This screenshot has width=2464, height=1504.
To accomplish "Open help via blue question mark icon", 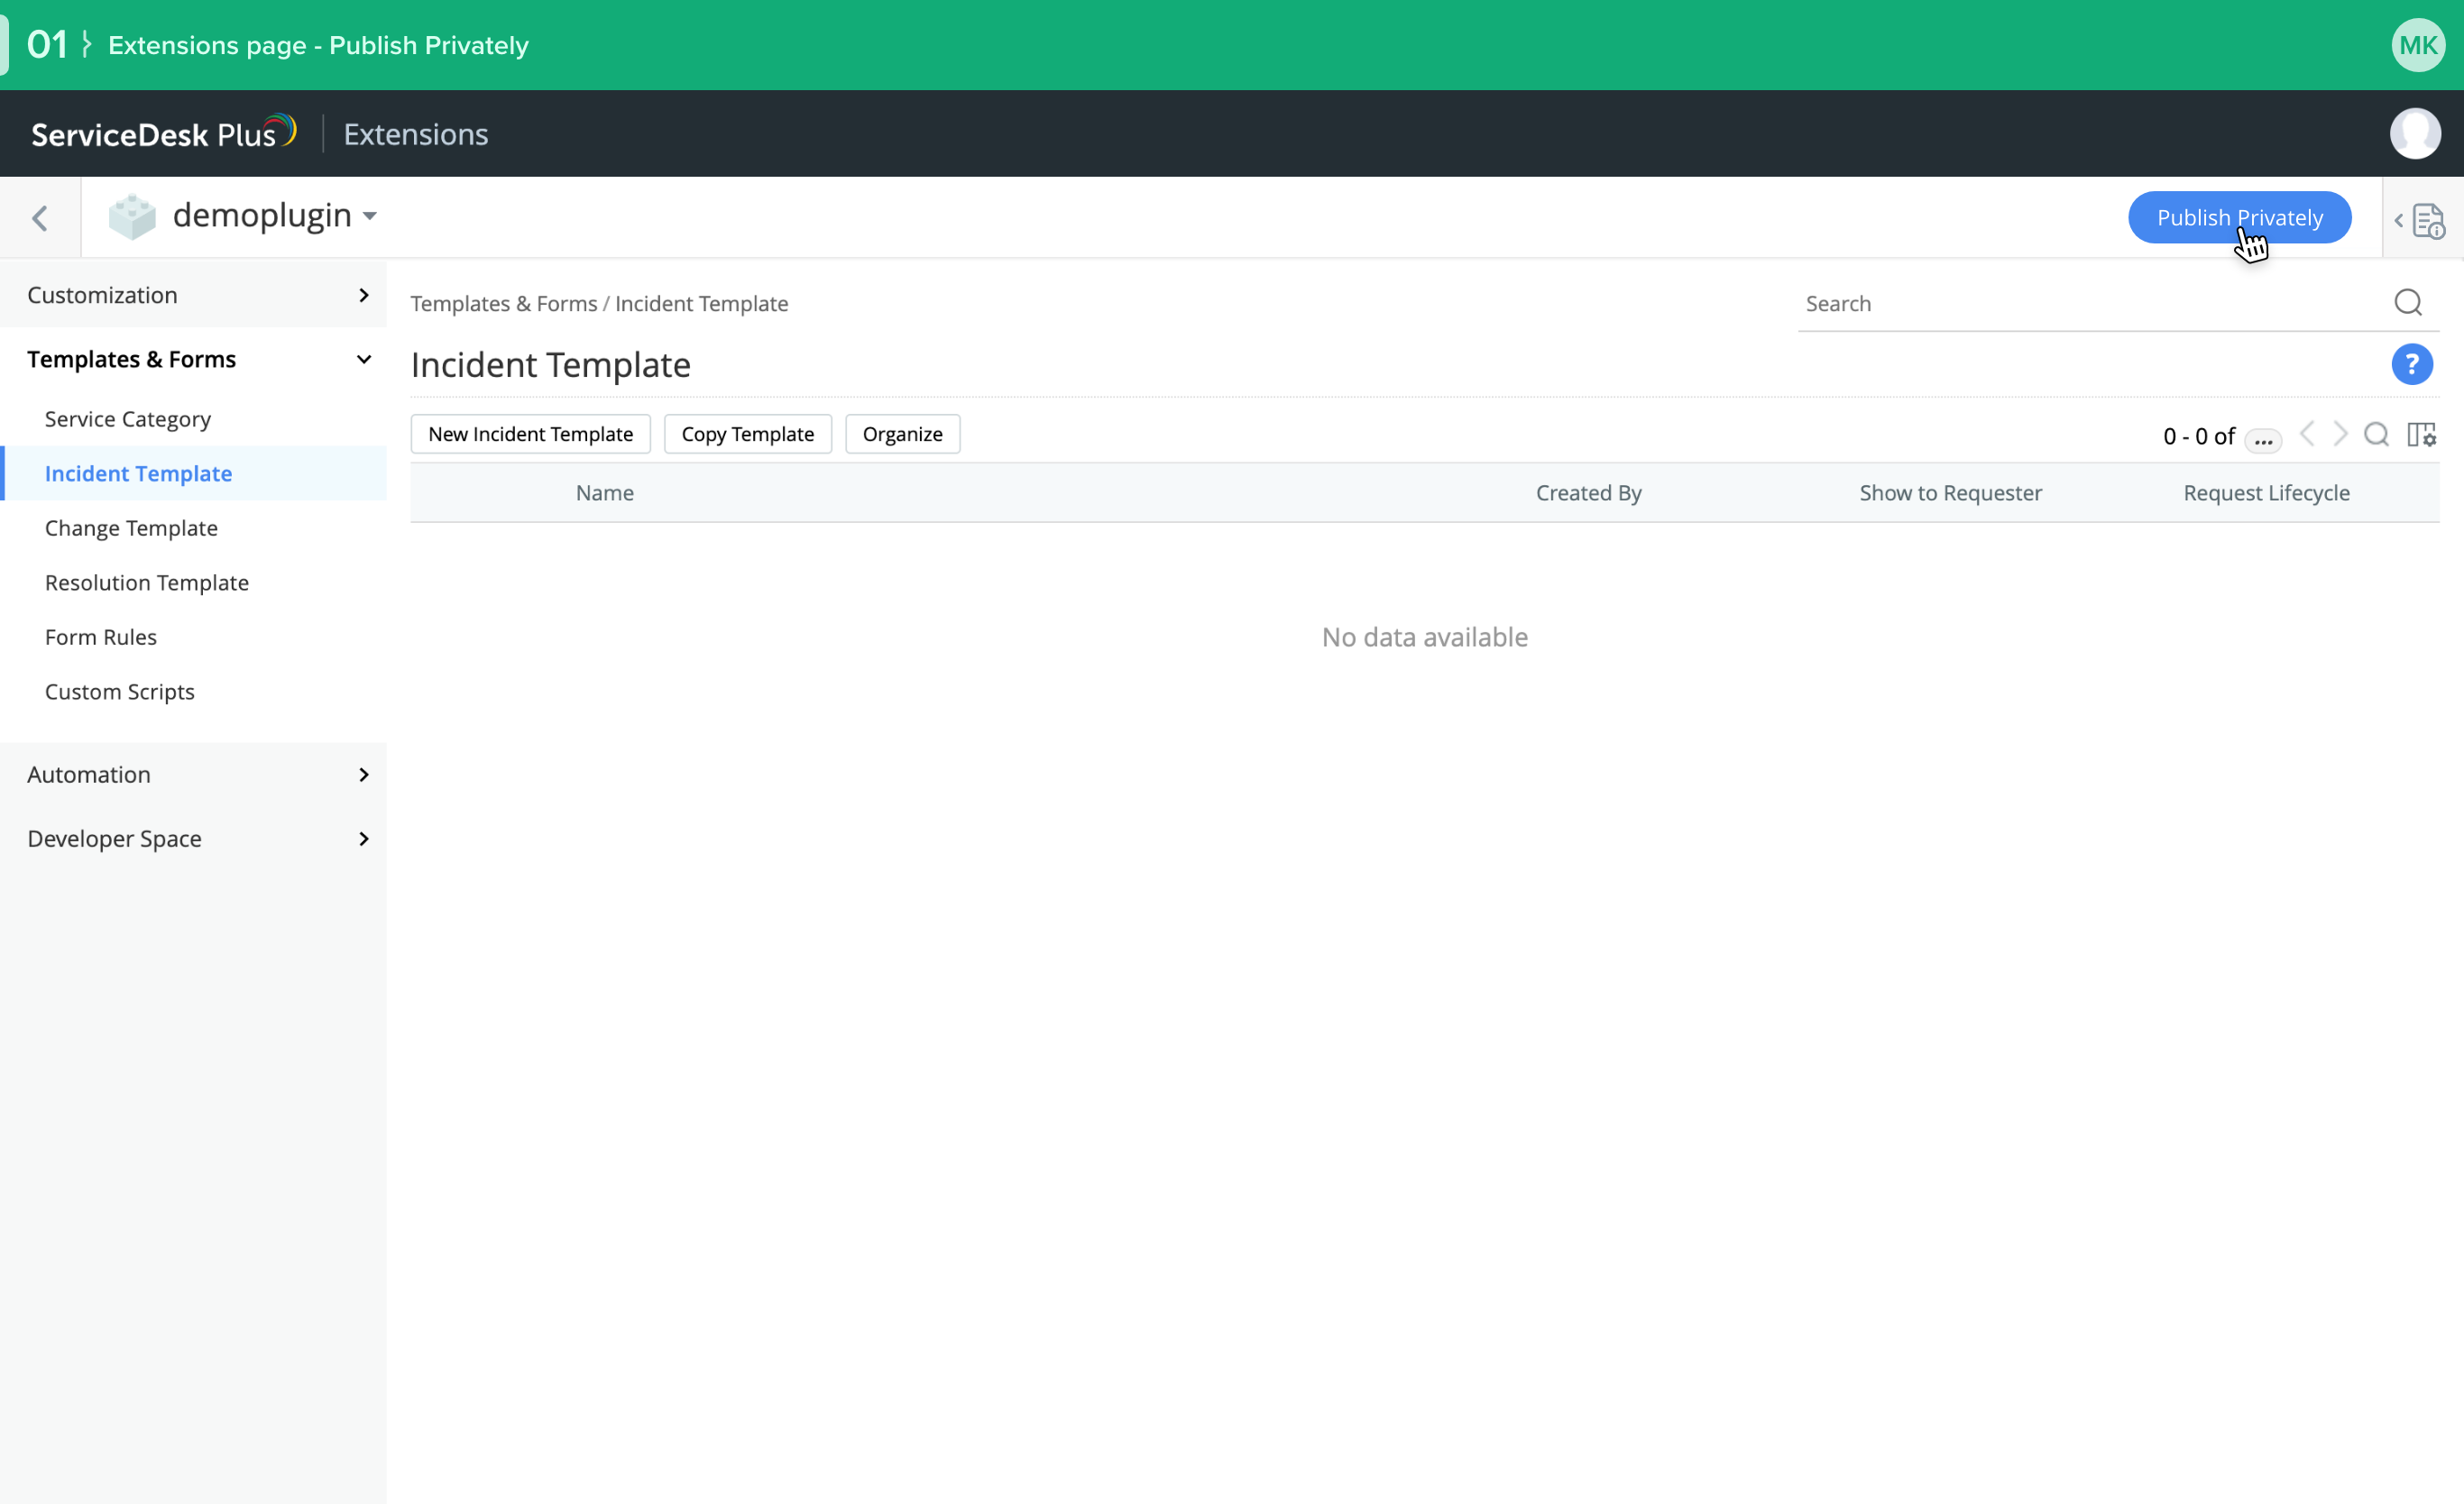I will tap(2411, 364).
